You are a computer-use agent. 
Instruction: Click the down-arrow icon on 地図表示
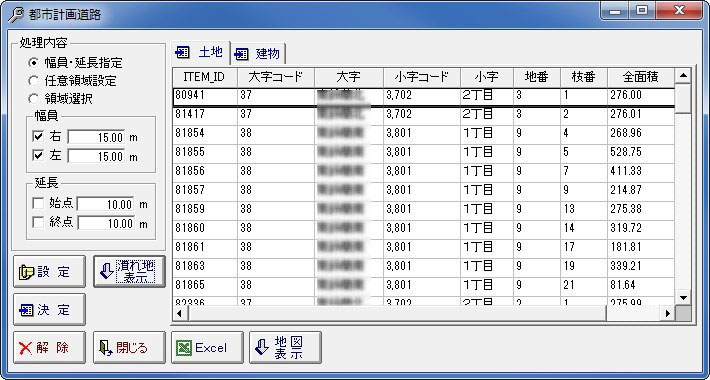click(262, 347)
